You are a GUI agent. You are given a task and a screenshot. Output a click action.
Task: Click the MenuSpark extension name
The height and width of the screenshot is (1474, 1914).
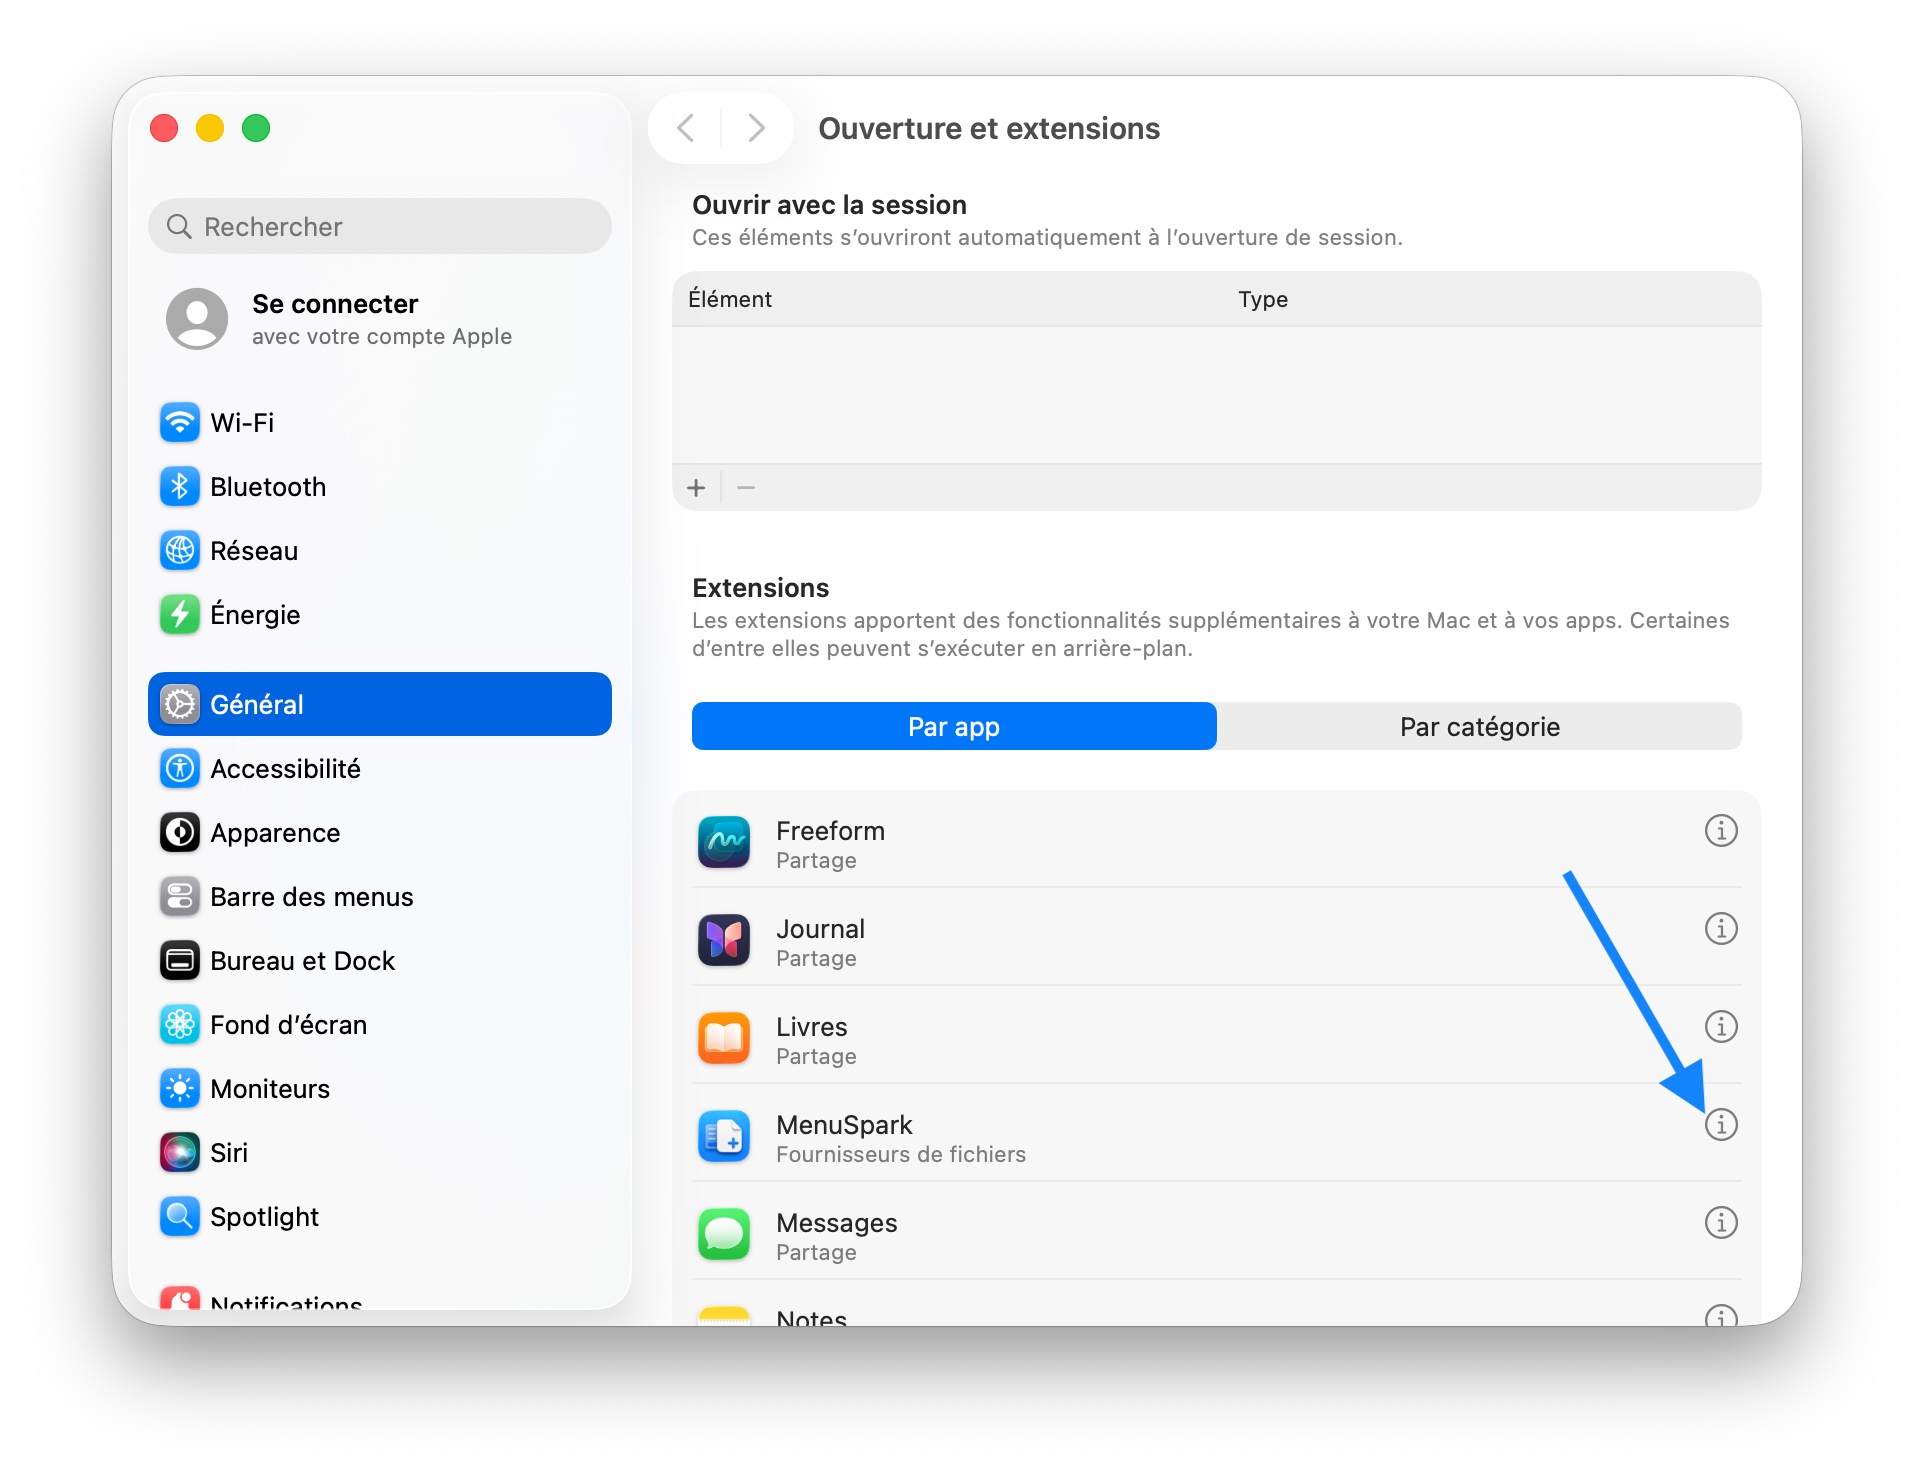point(844,1125)
